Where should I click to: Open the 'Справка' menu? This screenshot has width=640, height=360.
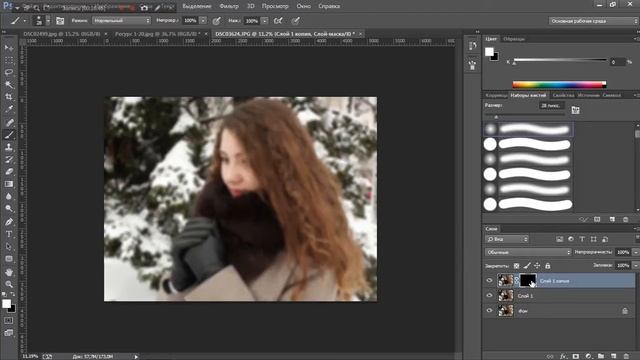coord(329,6)
